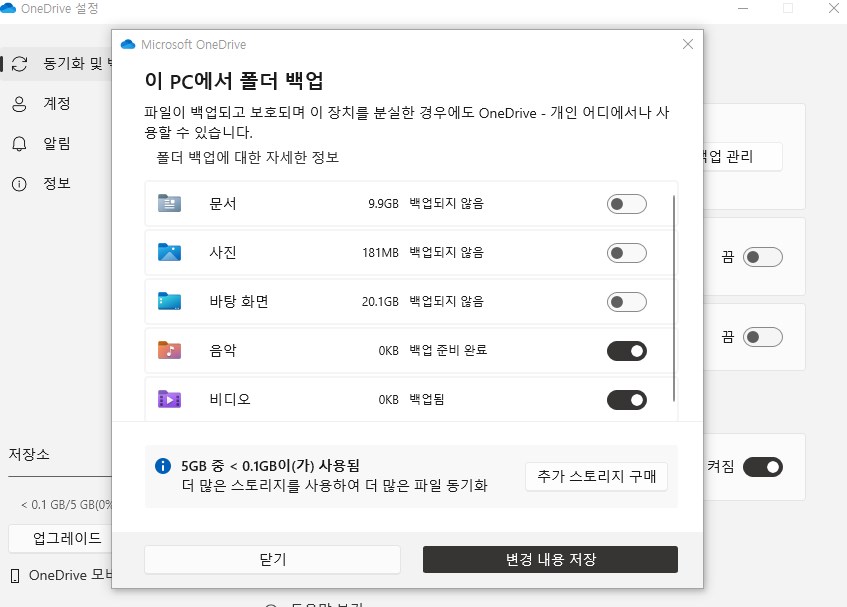847x607 pixels.
Task: Click the 변경 내용 저장 button
Action: coord(551,559)
